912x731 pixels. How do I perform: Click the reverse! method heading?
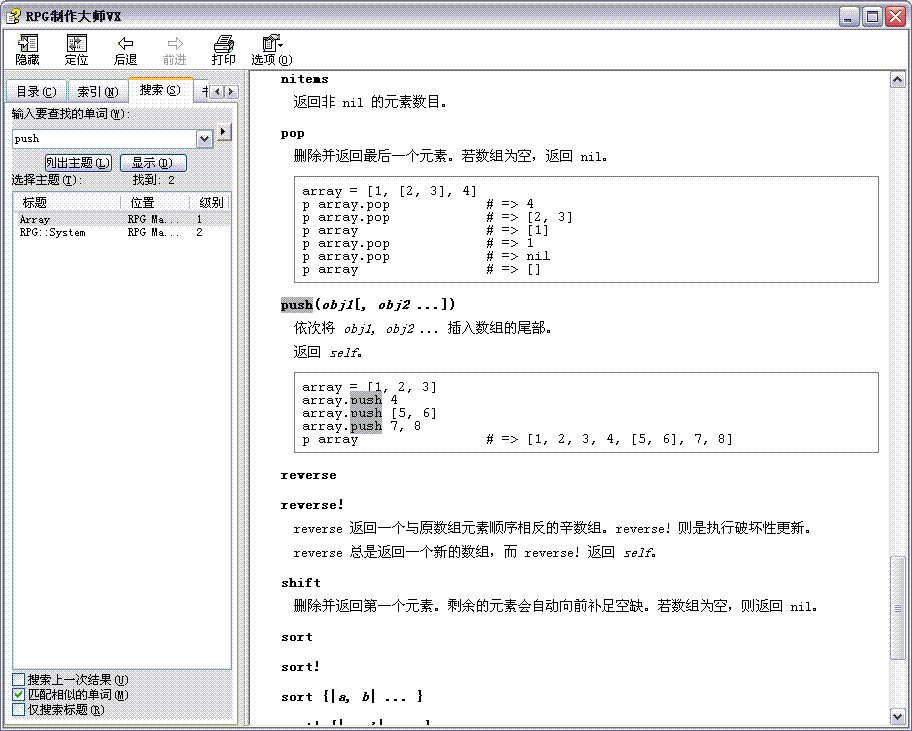(312, 505)
